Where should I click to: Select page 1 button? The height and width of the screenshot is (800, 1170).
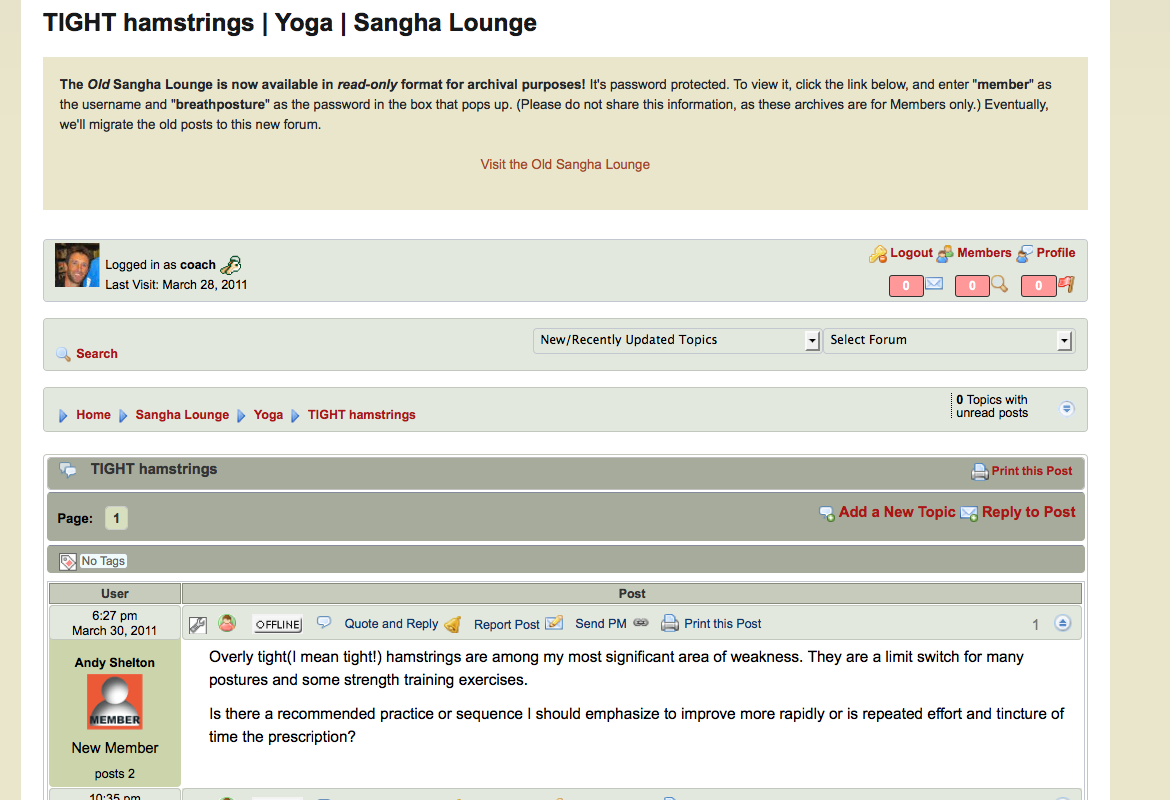tap(116, 518)
